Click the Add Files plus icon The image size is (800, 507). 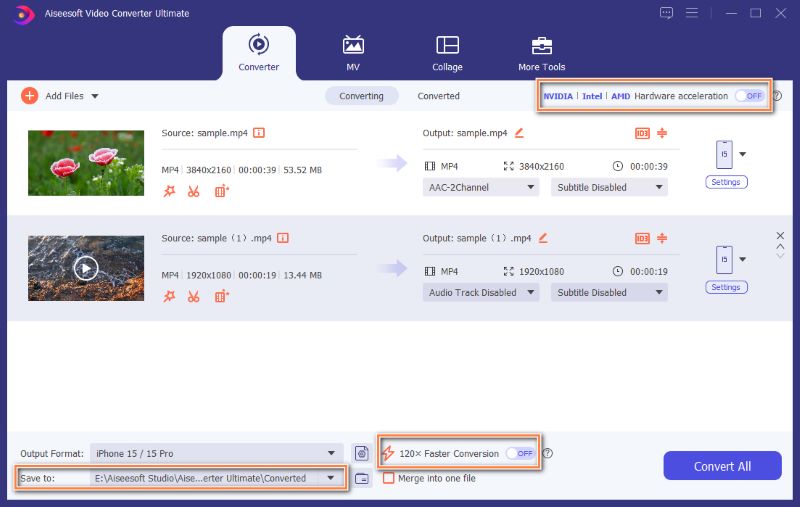(x=30, y=95)
